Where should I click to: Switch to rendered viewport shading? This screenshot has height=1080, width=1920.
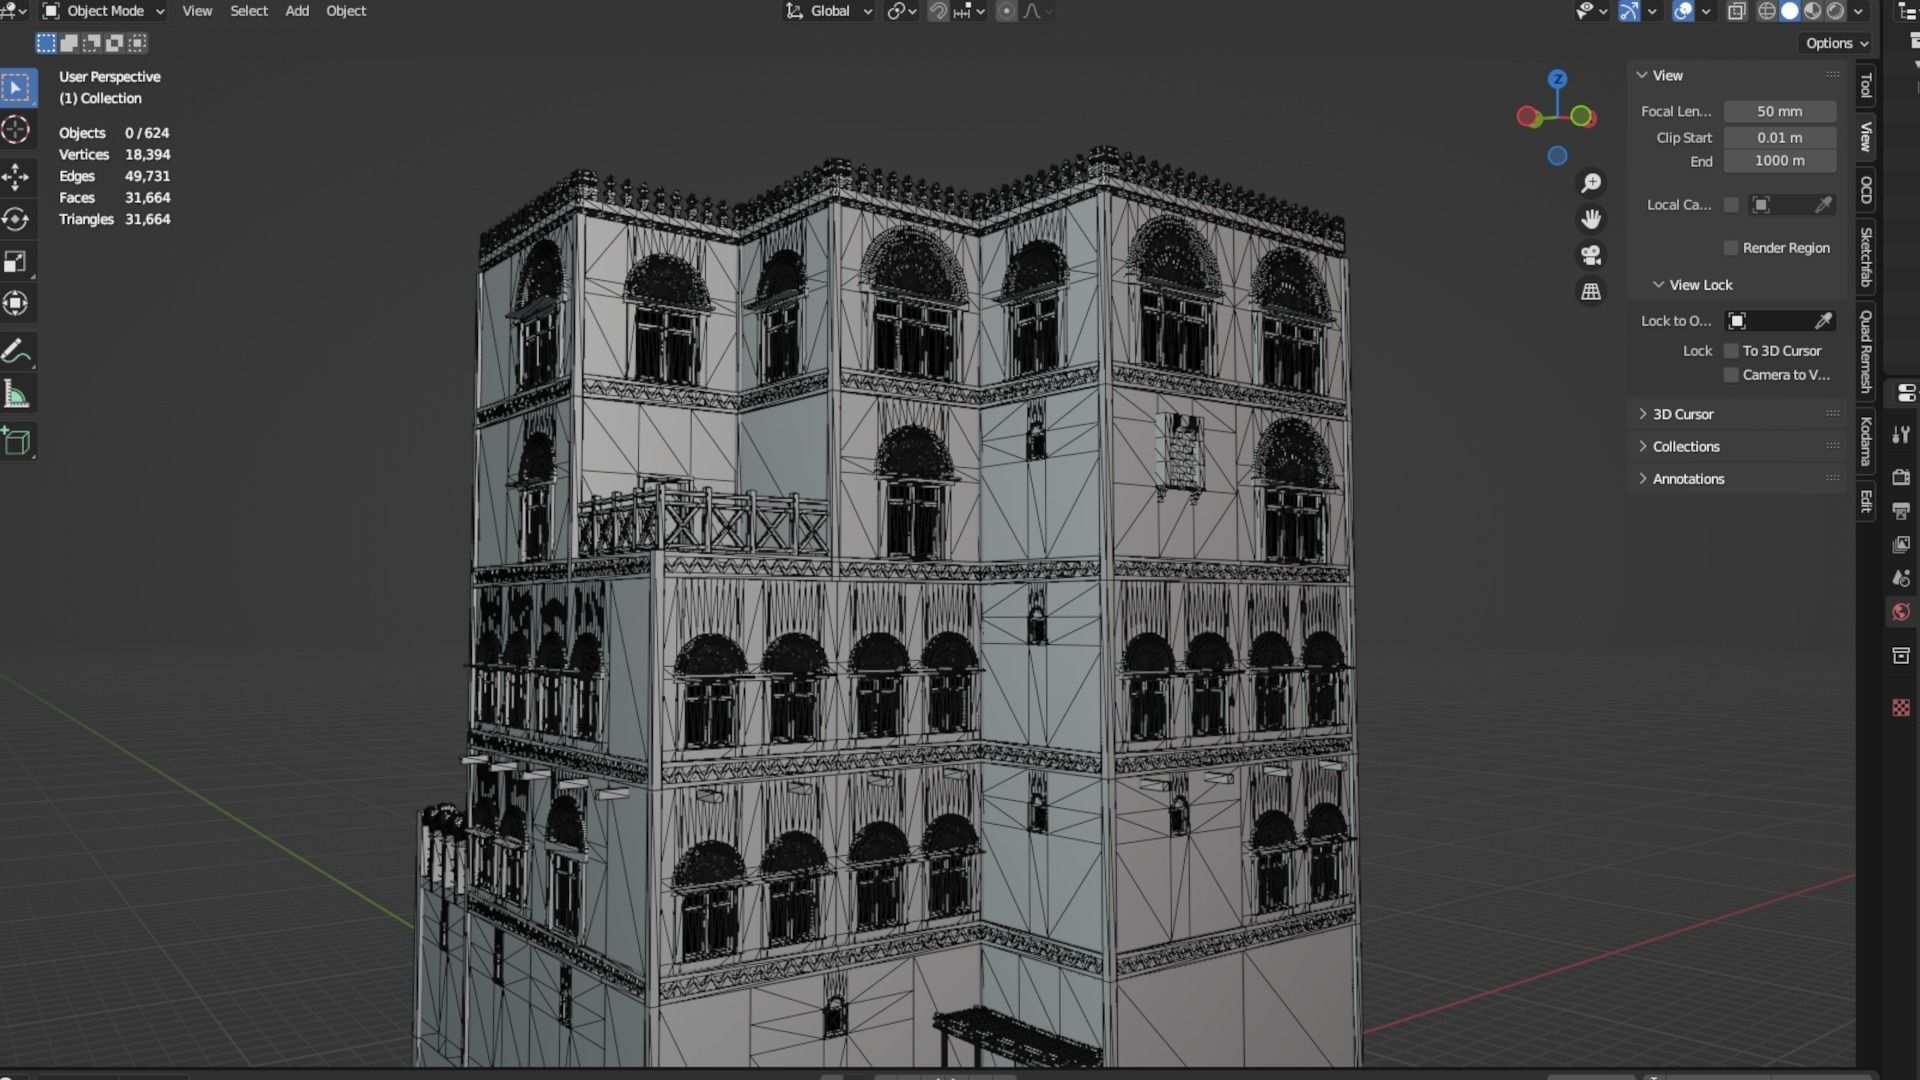1836,11
